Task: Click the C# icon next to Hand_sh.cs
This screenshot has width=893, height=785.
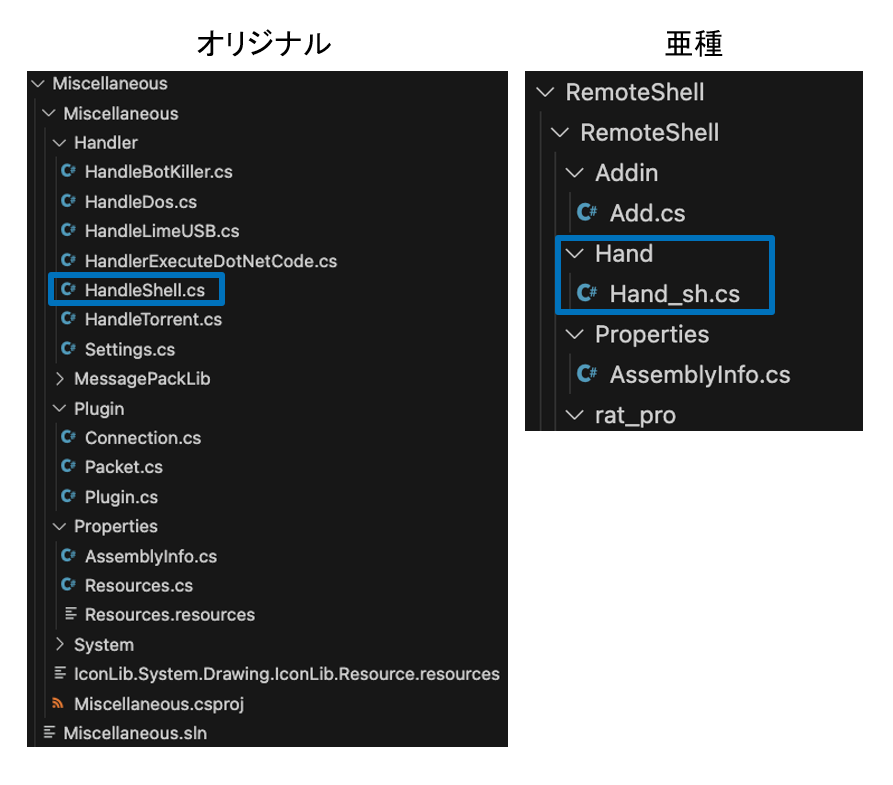Action: 587,293
